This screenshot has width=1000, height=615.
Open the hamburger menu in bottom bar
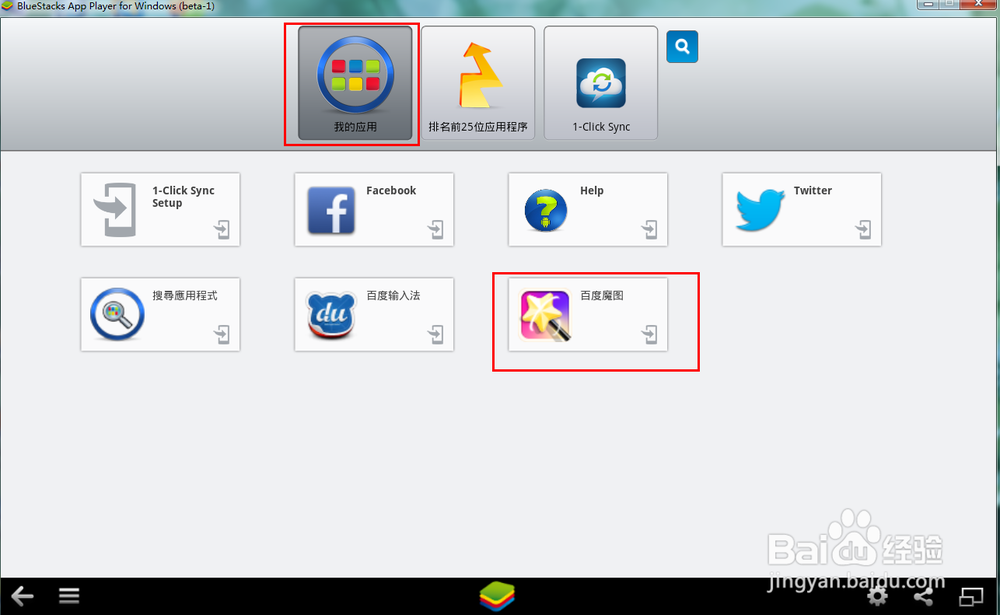69,596
